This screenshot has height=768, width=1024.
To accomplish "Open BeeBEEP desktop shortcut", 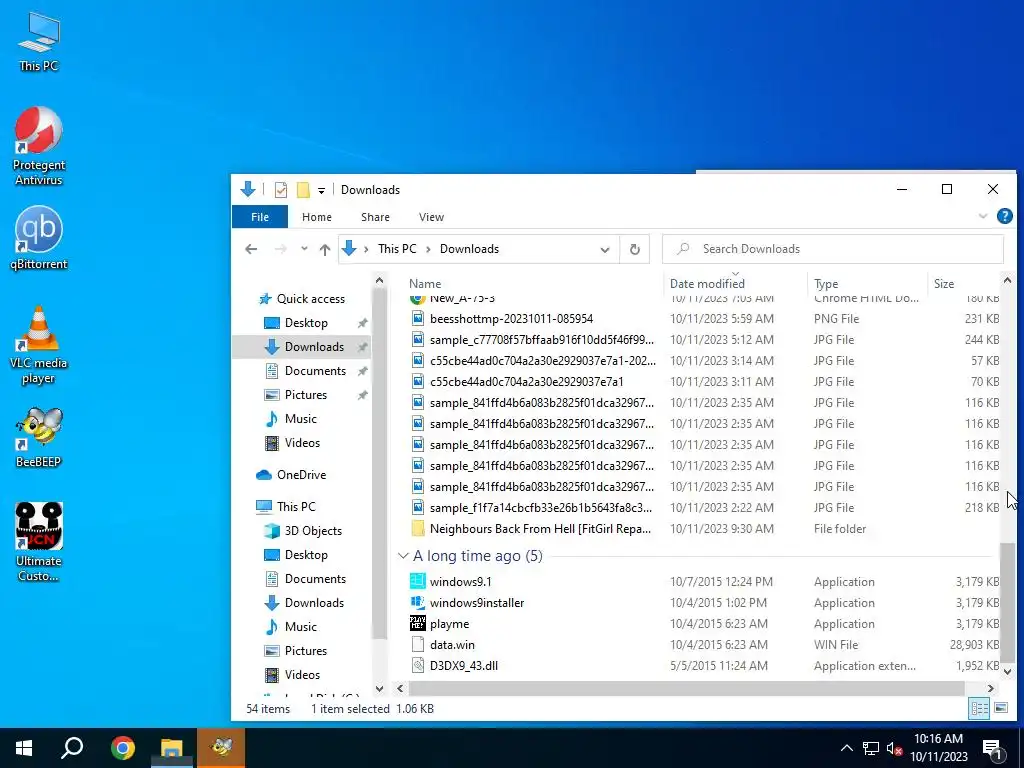I will tap(39, 437).
